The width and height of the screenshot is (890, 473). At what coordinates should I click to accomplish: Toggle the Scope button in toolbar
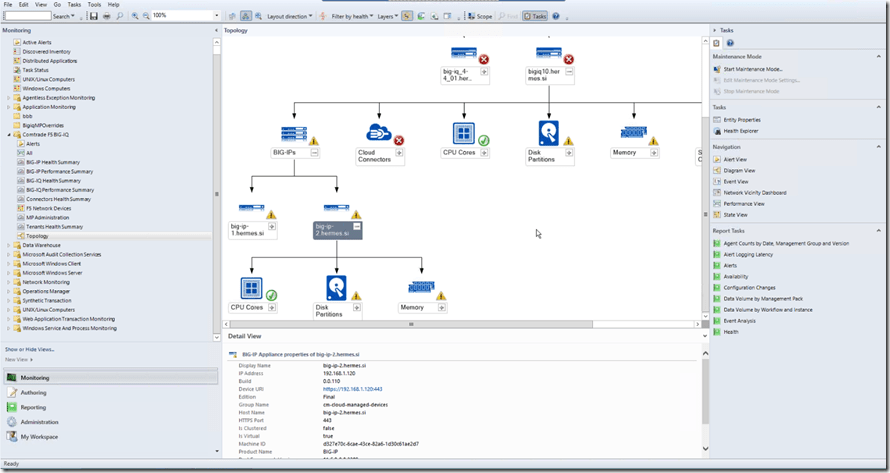coord(480,16)
